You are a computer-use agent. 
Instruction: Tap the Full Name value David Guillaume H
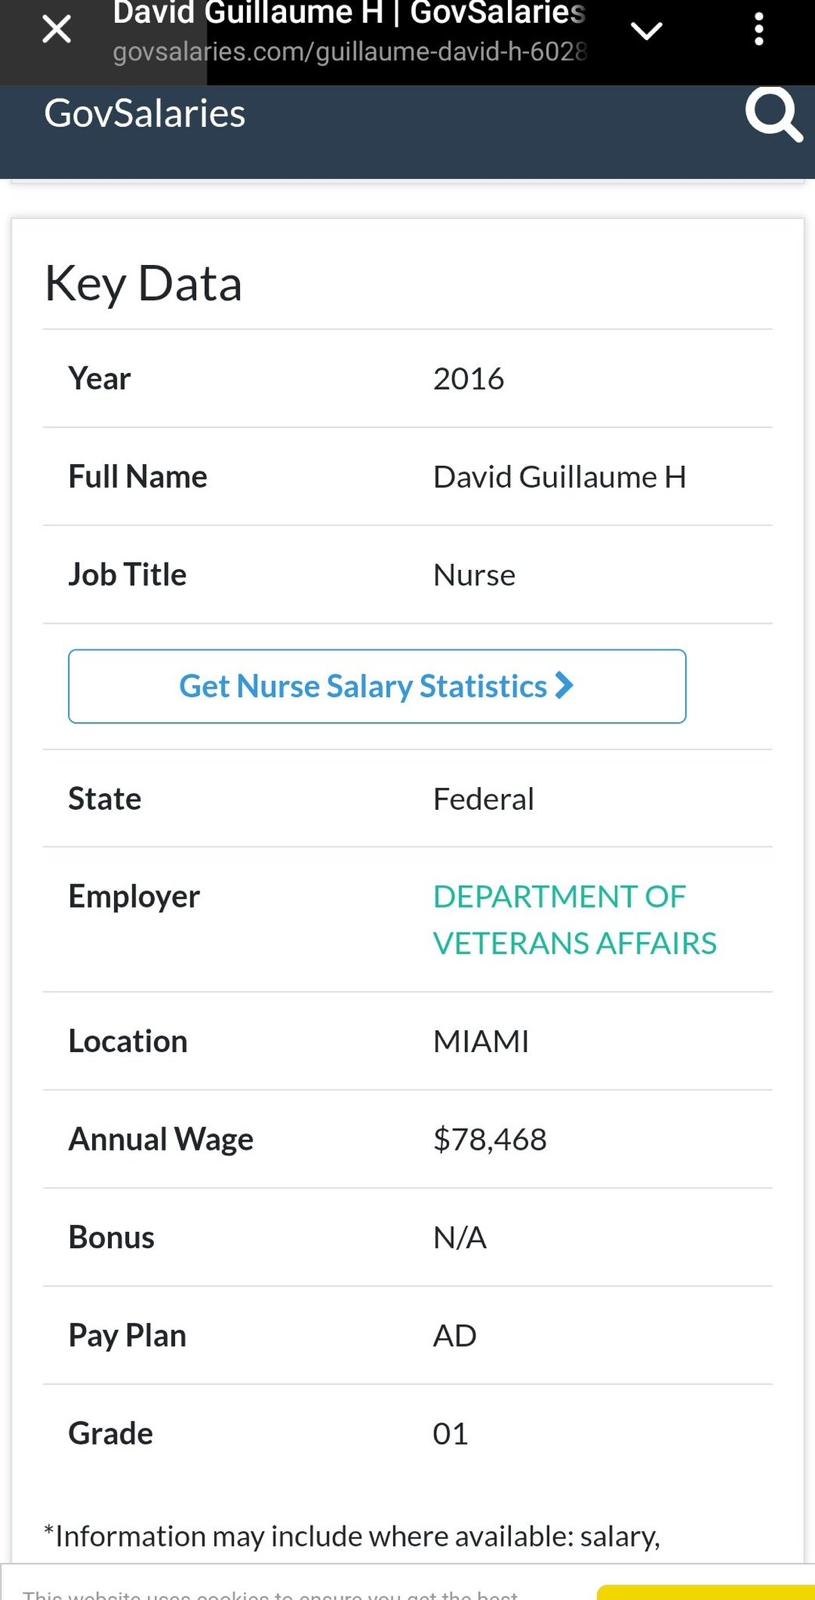559,476
